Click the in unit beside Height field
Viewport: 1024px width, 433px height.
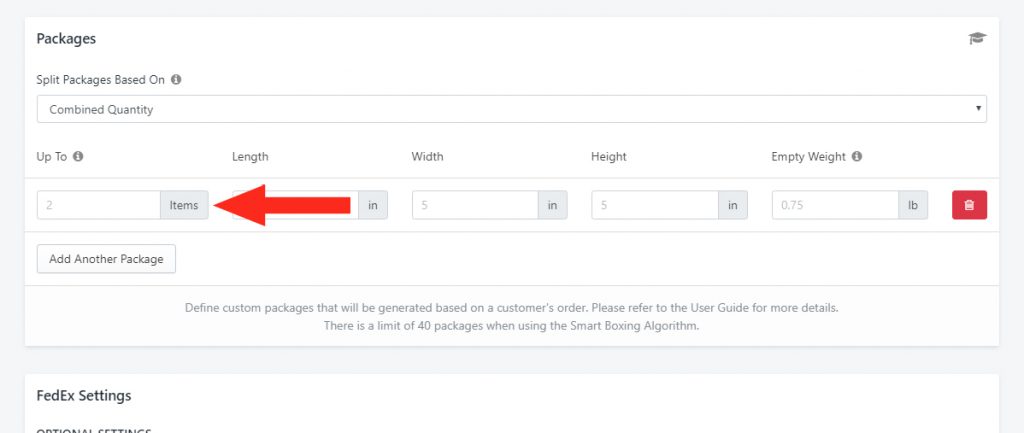pos(733,205)
